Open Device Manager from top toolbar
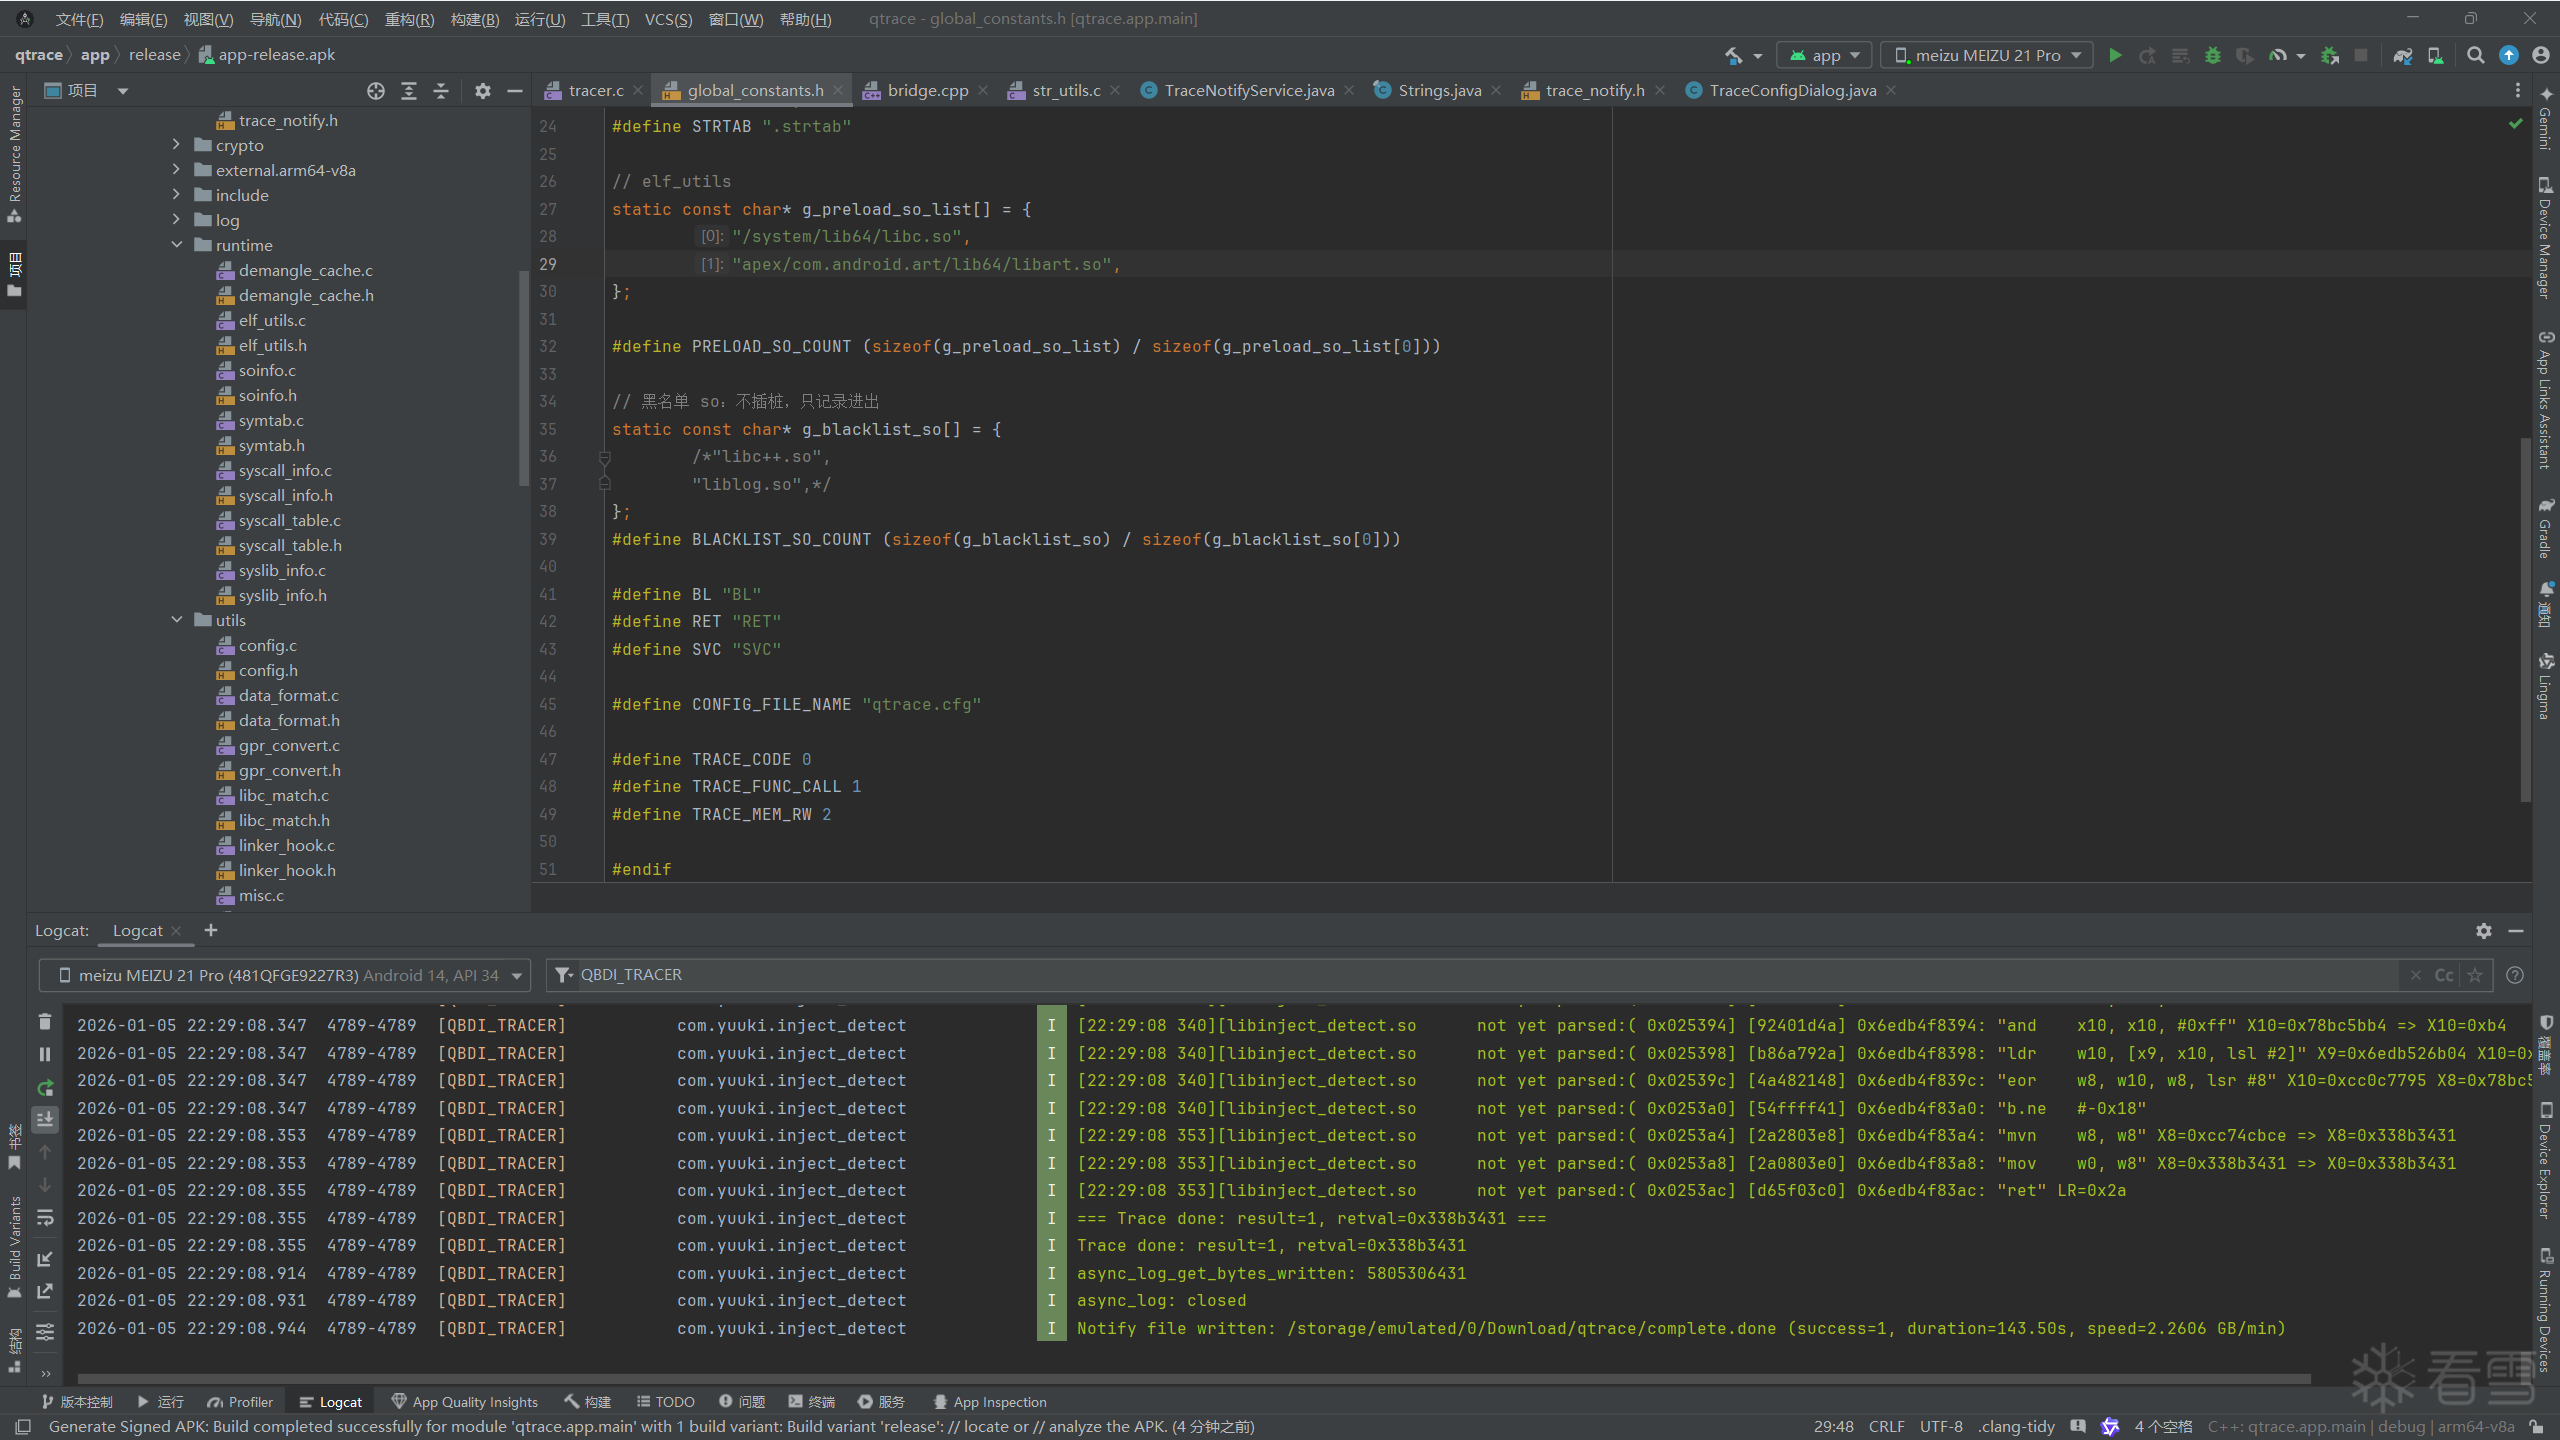This screenshot has height=1440, width=2560. coord(2435,55)
